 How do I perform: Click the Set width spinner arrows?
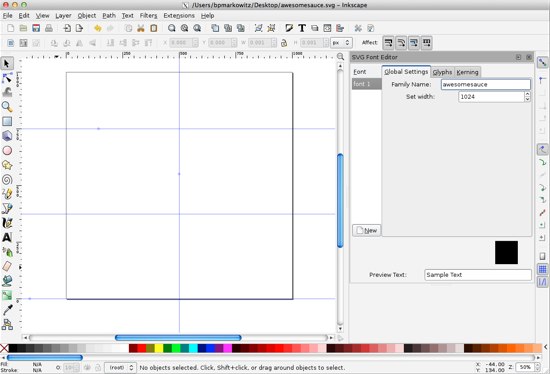point(527,96)
